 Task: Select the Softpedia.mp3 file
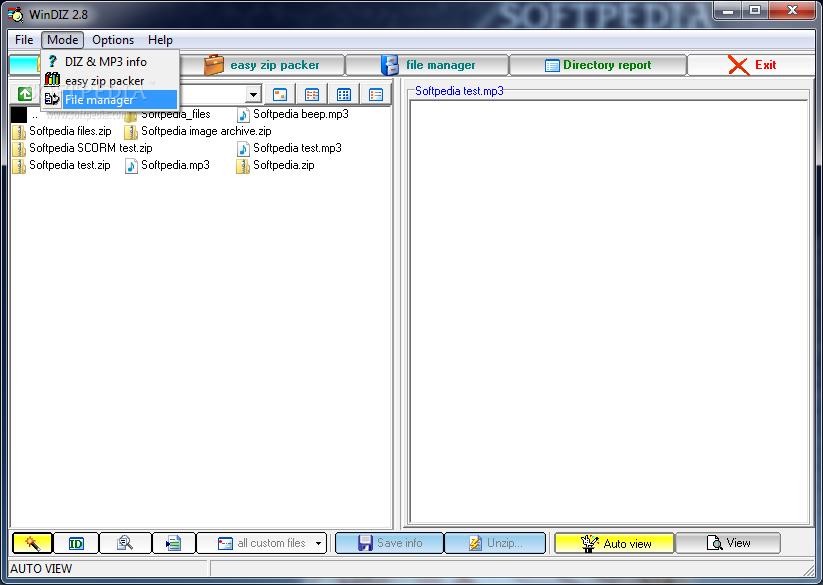(167, 165)
